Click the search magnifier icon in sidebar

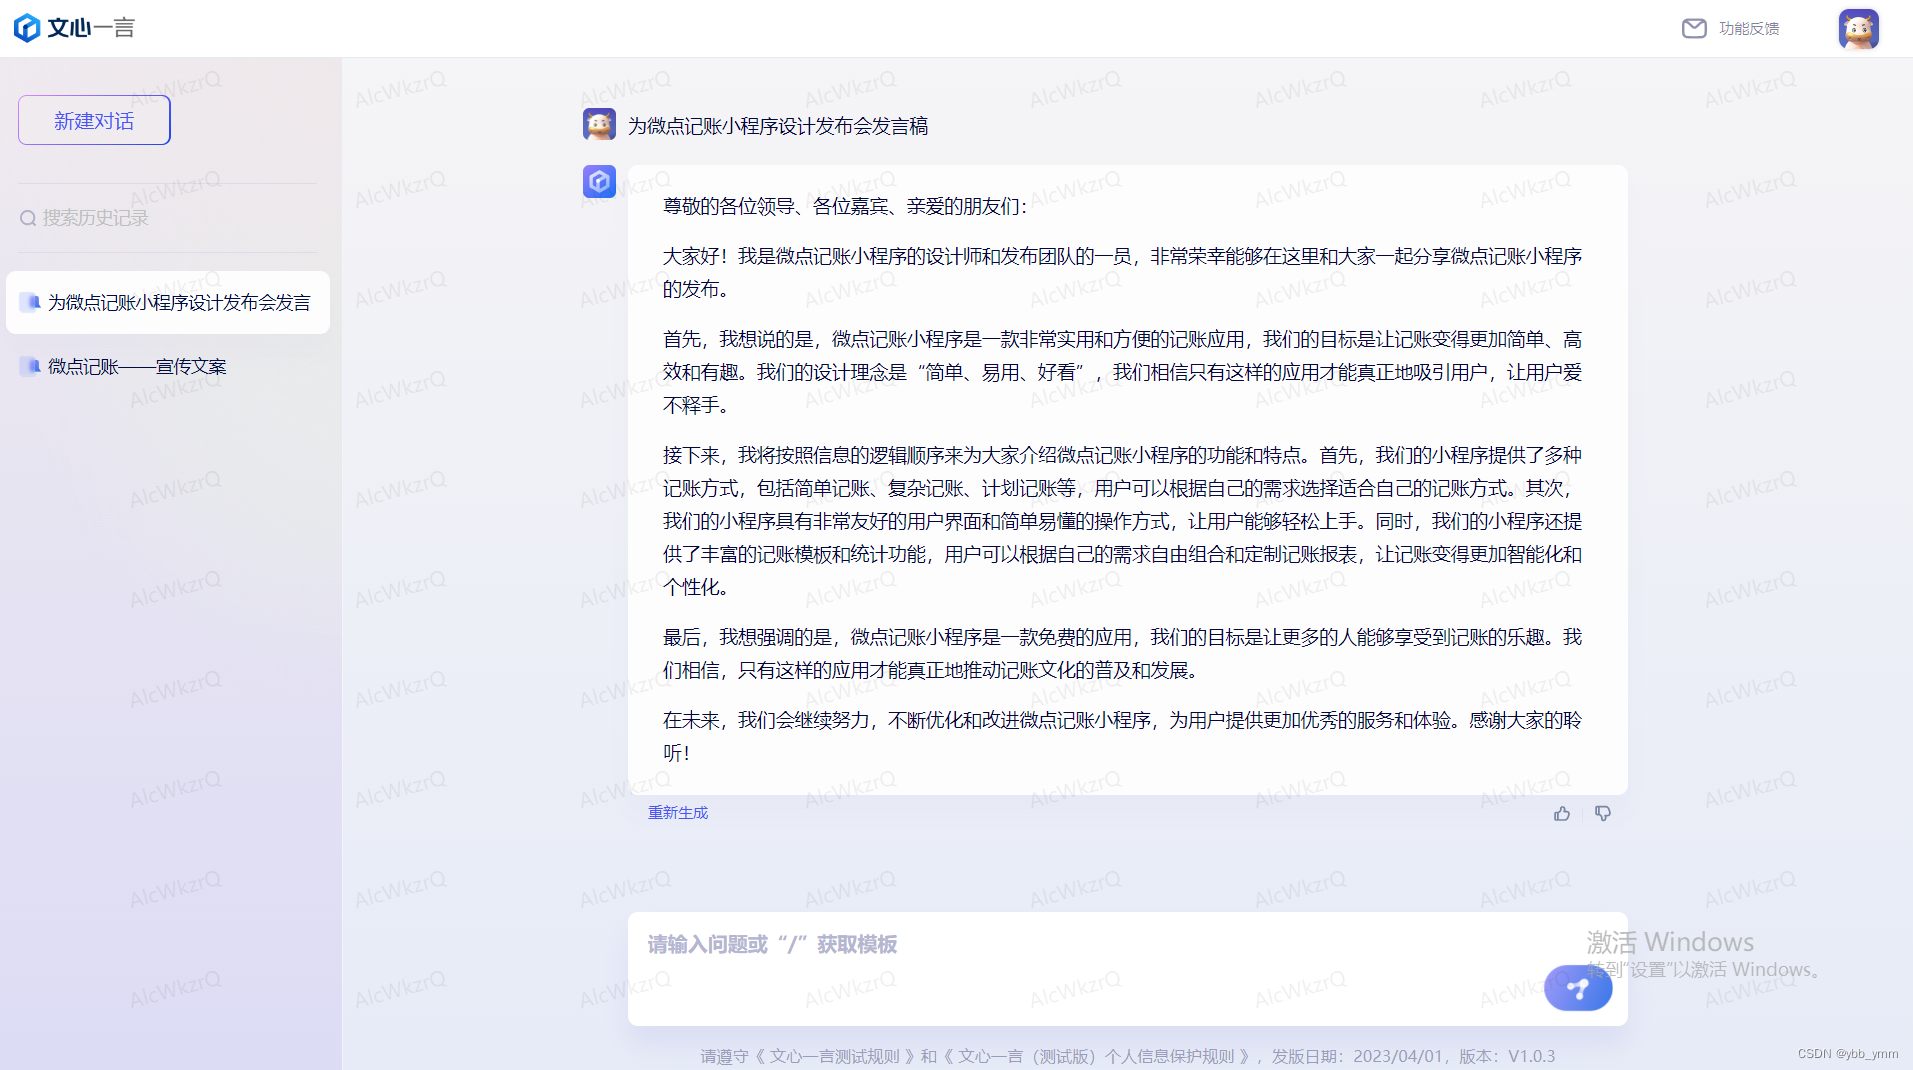point(28,218)
